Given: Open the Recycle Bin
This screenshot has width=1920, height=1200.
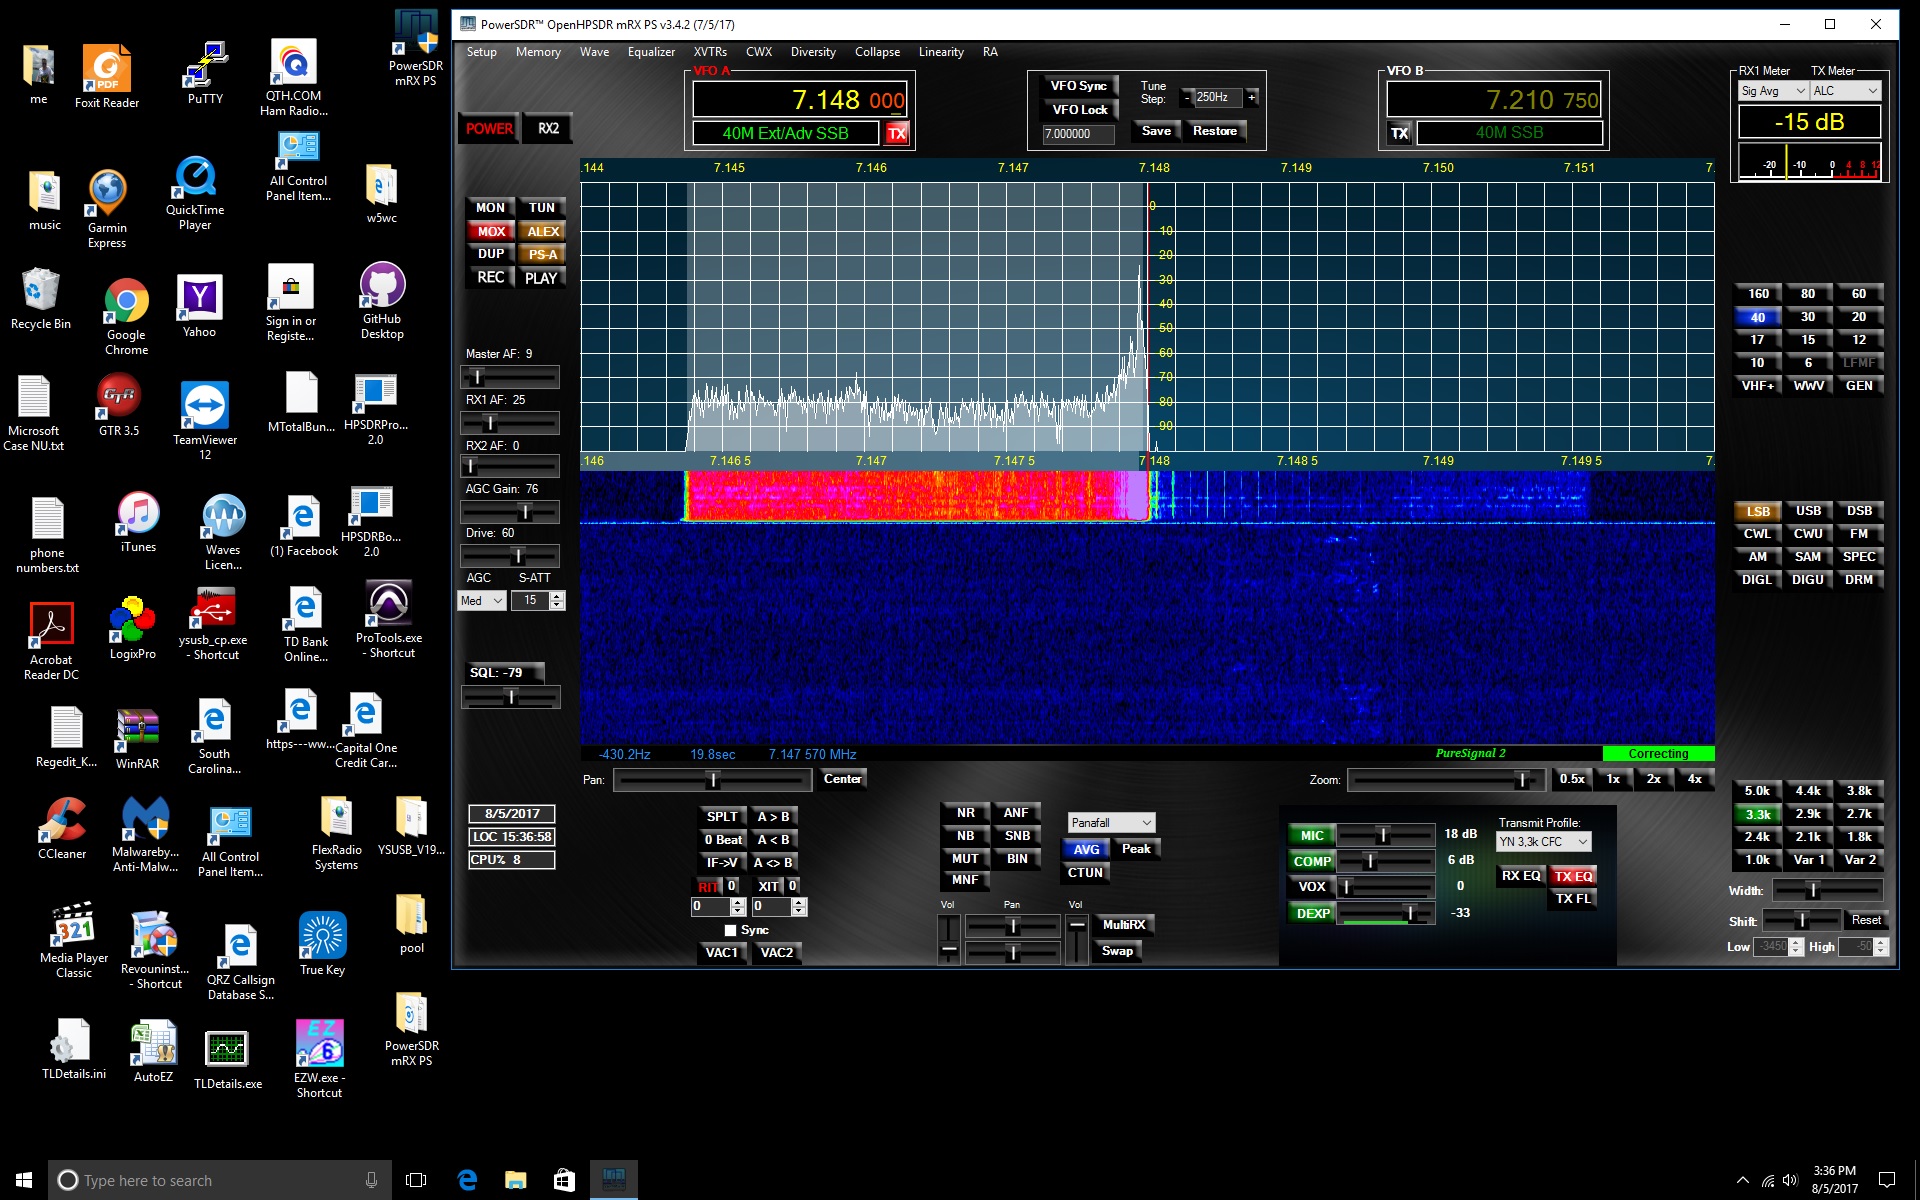Looking at the screenshot, I should (41, 299).
